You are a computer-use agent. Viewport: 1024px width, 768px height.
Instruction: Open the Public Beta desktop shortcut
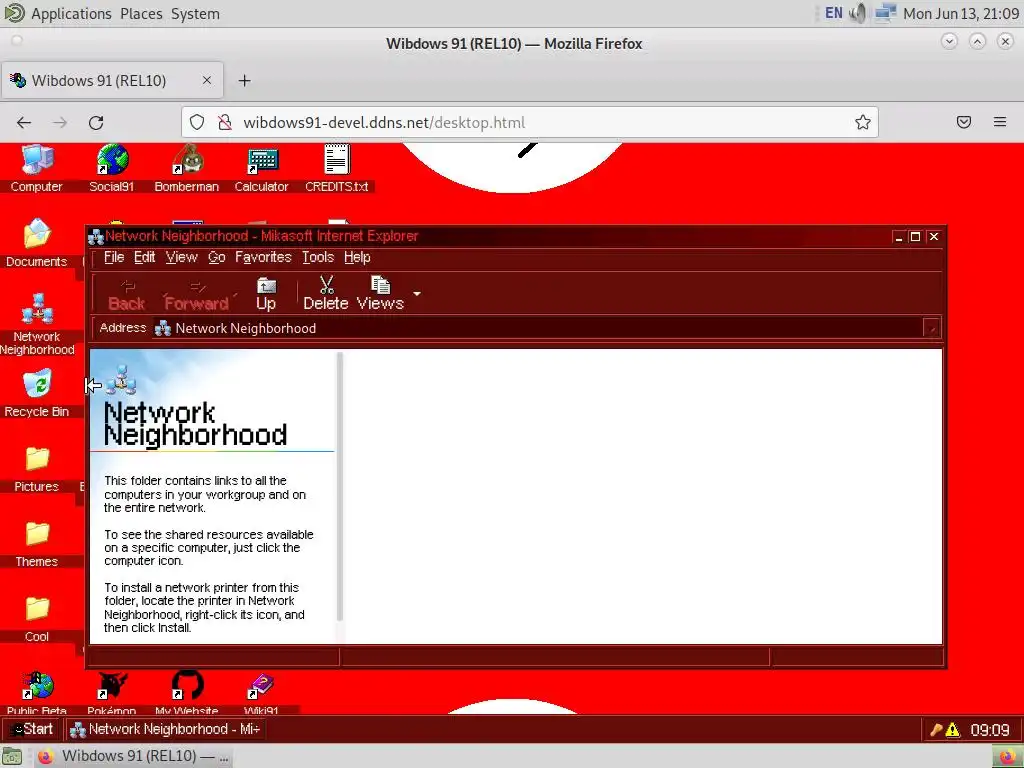pyautogui.click(x=37, y=694)
